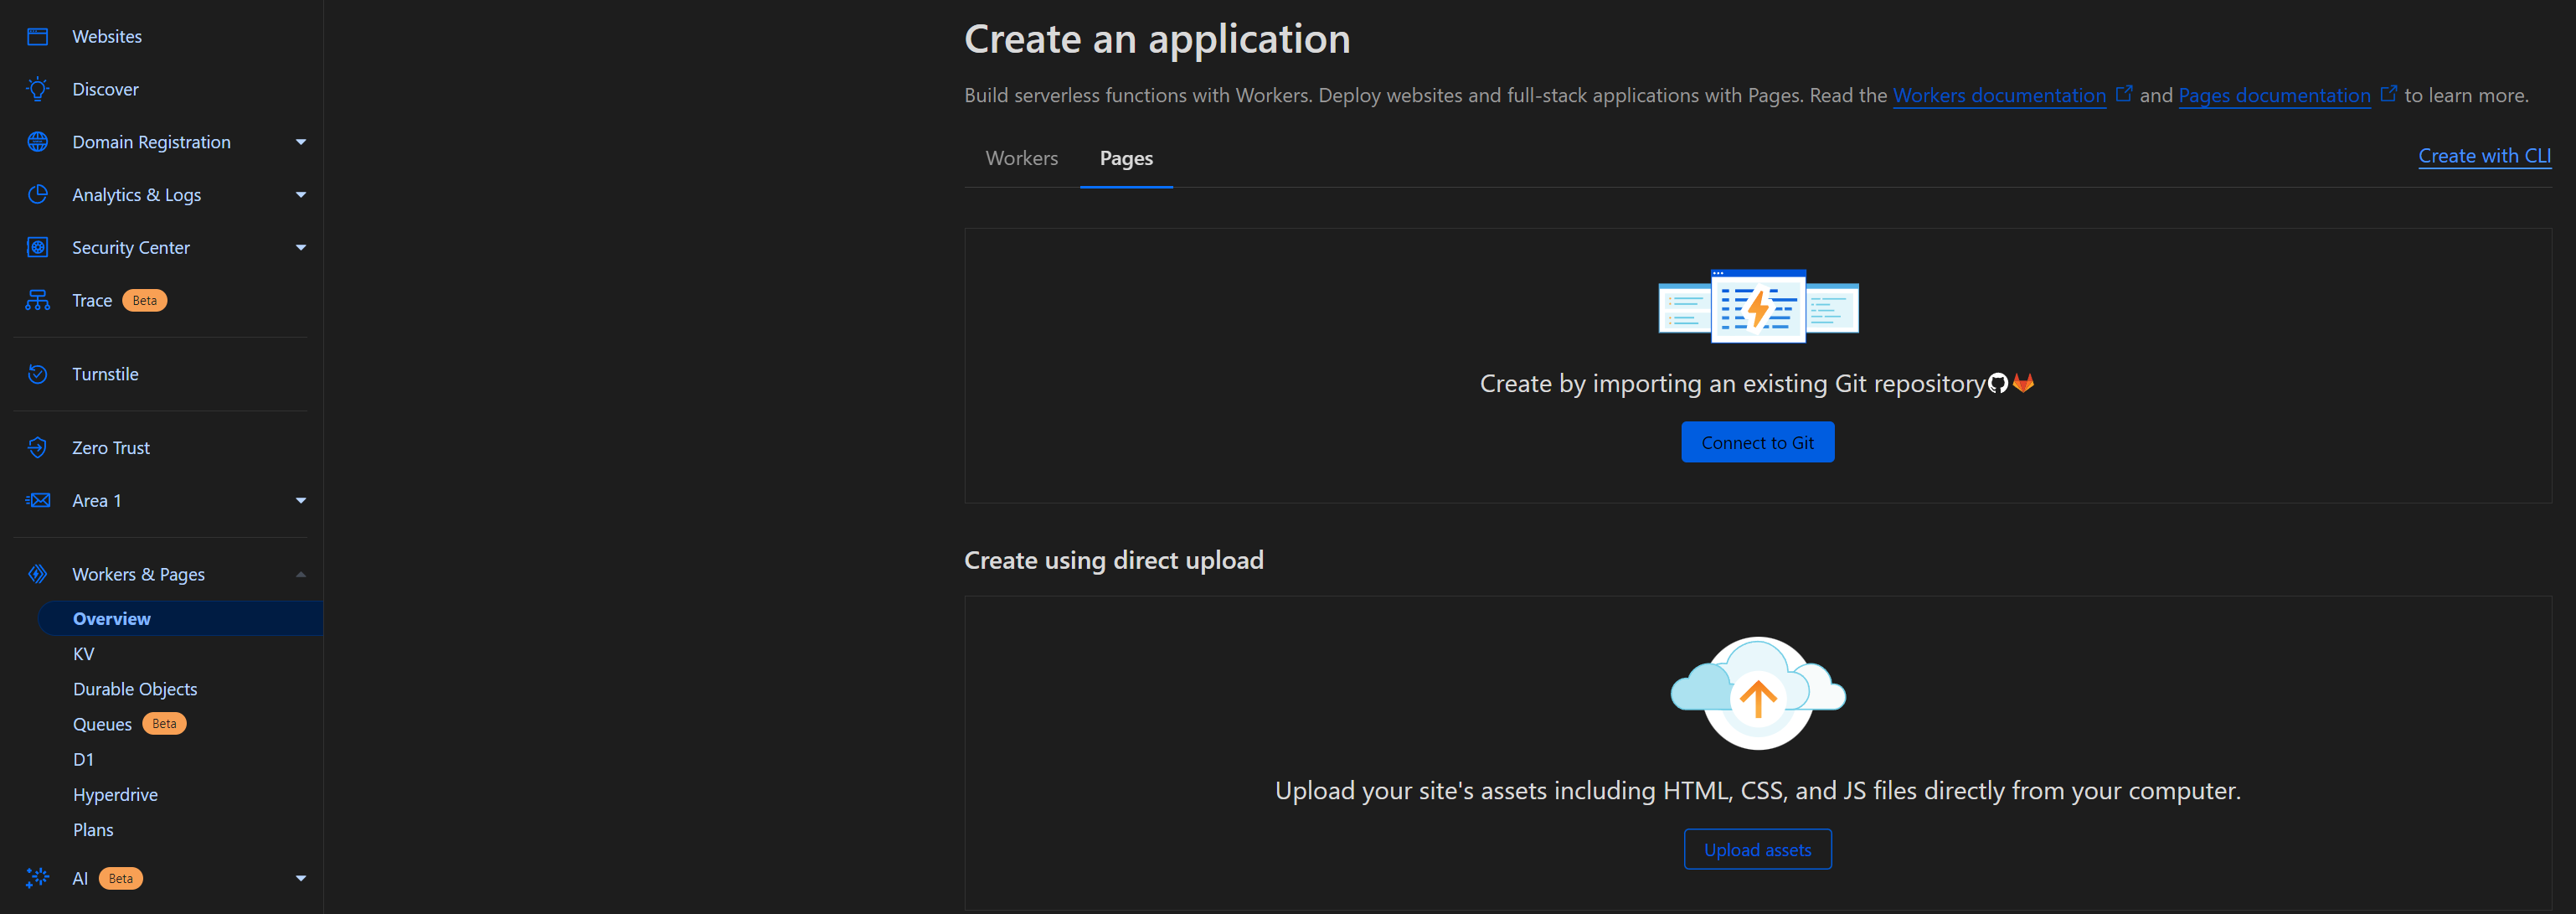
Task: Click Connect to Git button
Action: 1757,442
